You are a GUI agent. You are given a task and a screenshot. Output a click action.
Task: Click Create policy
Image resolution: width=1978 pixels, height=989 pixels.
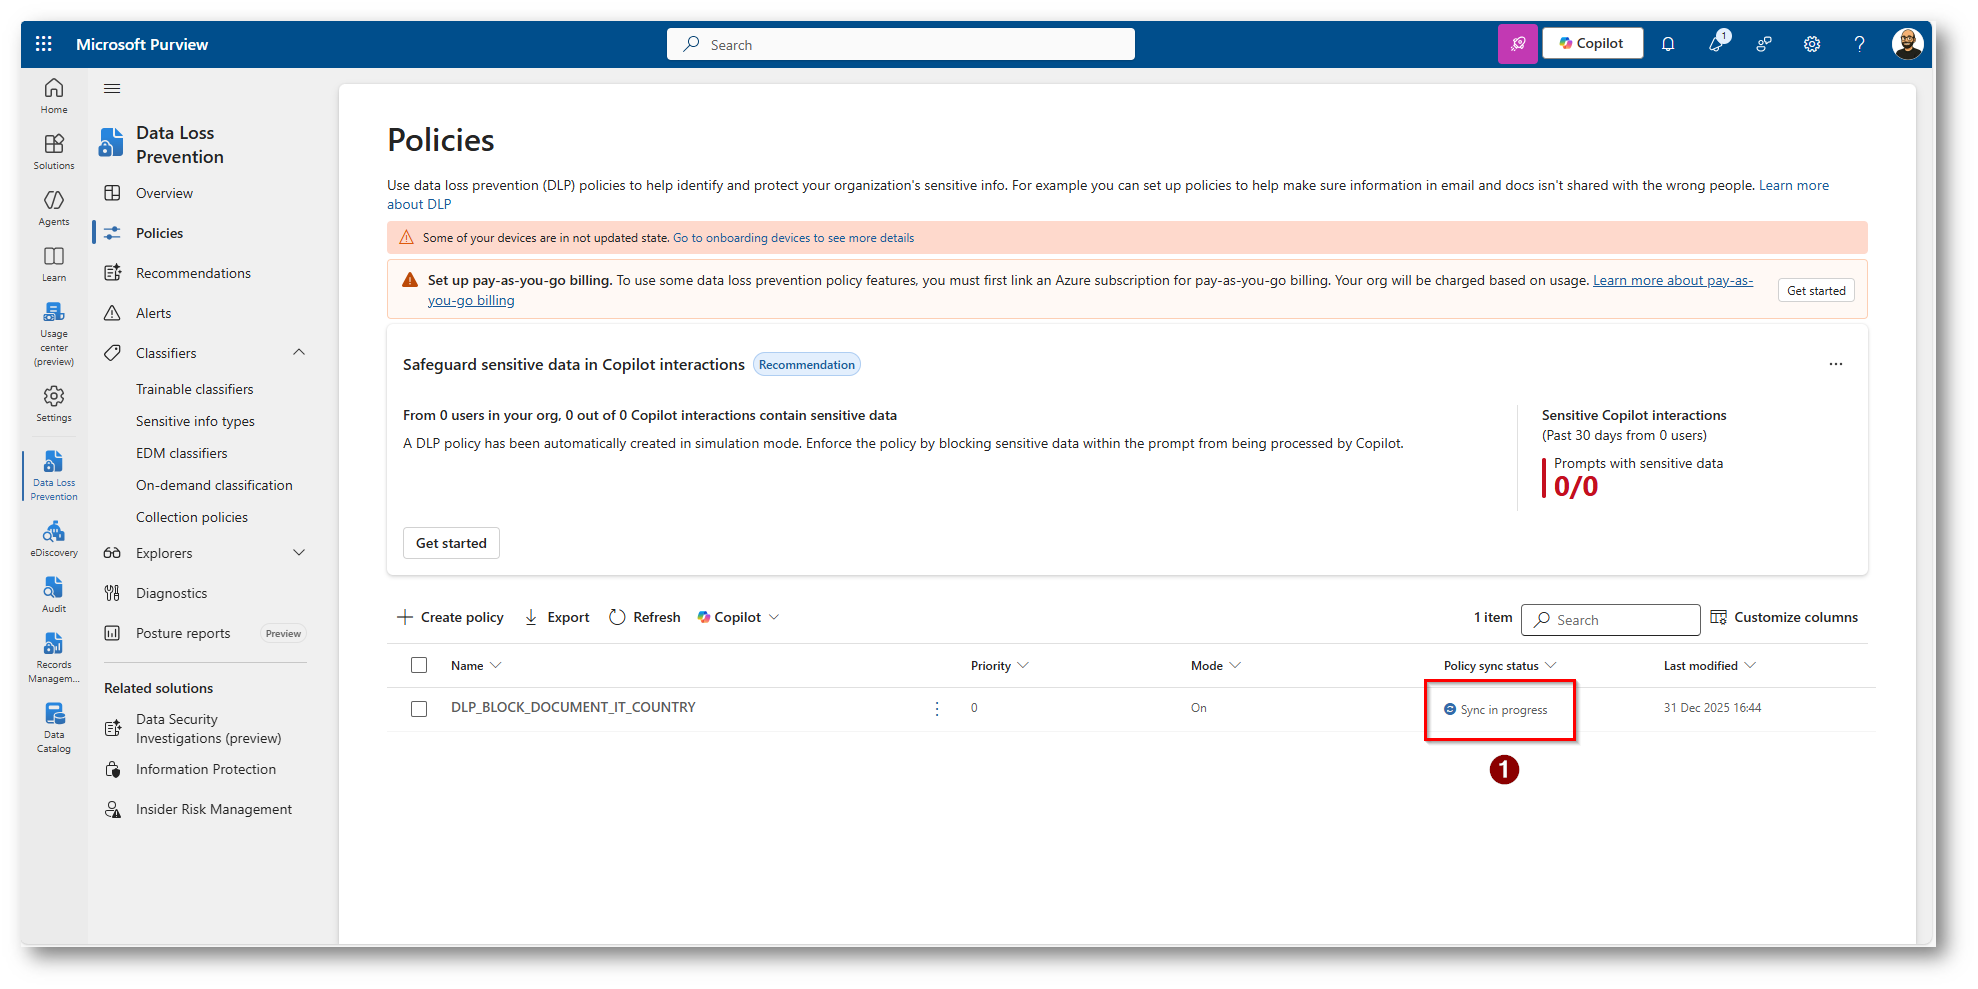pos(450,617)
